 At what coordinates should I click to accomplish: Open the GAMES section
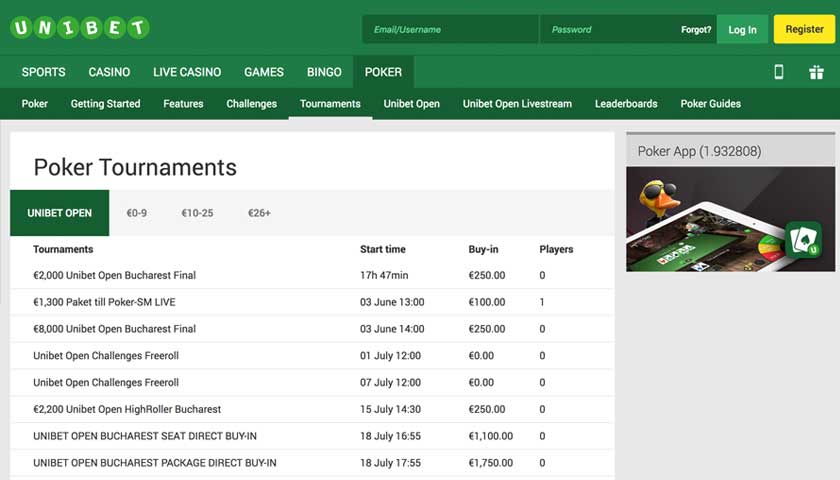(264, 72)
